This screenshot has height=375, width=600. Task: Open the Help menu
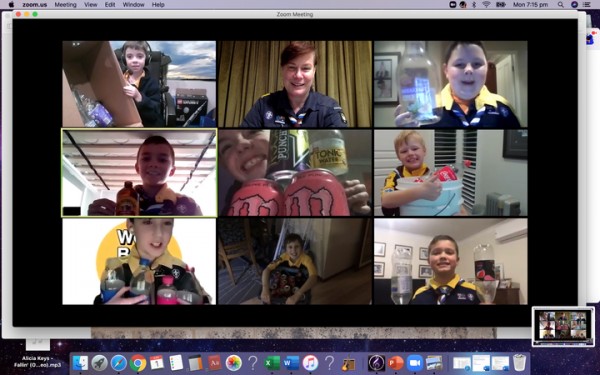click(x=158, y=5)
